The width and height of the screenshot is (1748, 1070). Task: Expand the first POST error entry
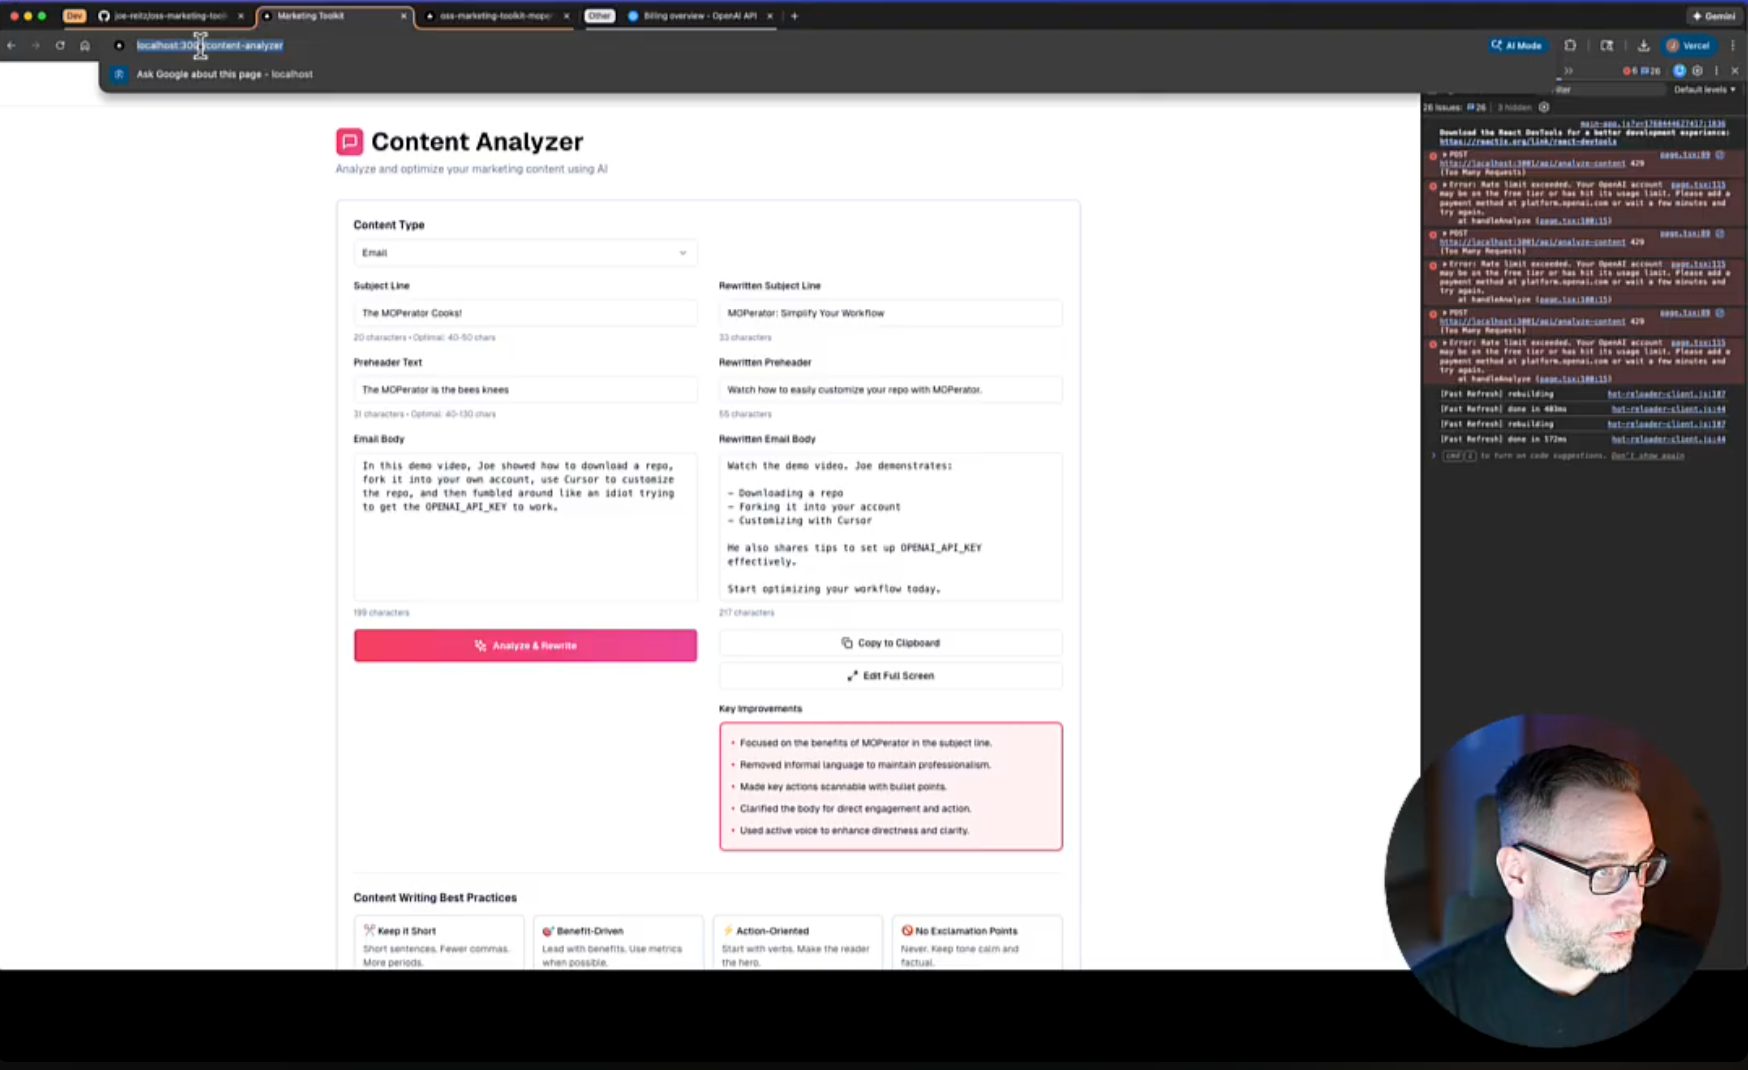click(x=1445, y=155)
